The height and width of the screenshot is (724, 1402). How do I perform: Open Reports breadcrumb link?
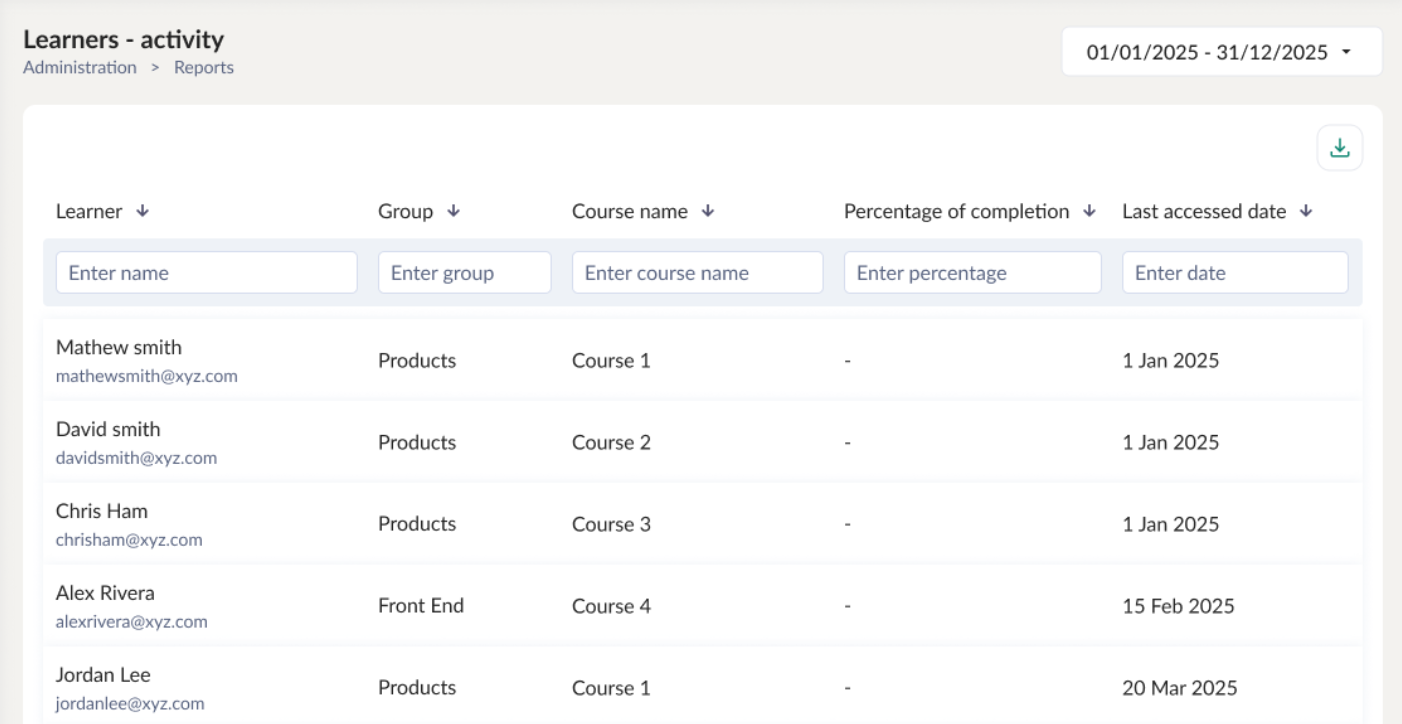(x=204, y=68)
